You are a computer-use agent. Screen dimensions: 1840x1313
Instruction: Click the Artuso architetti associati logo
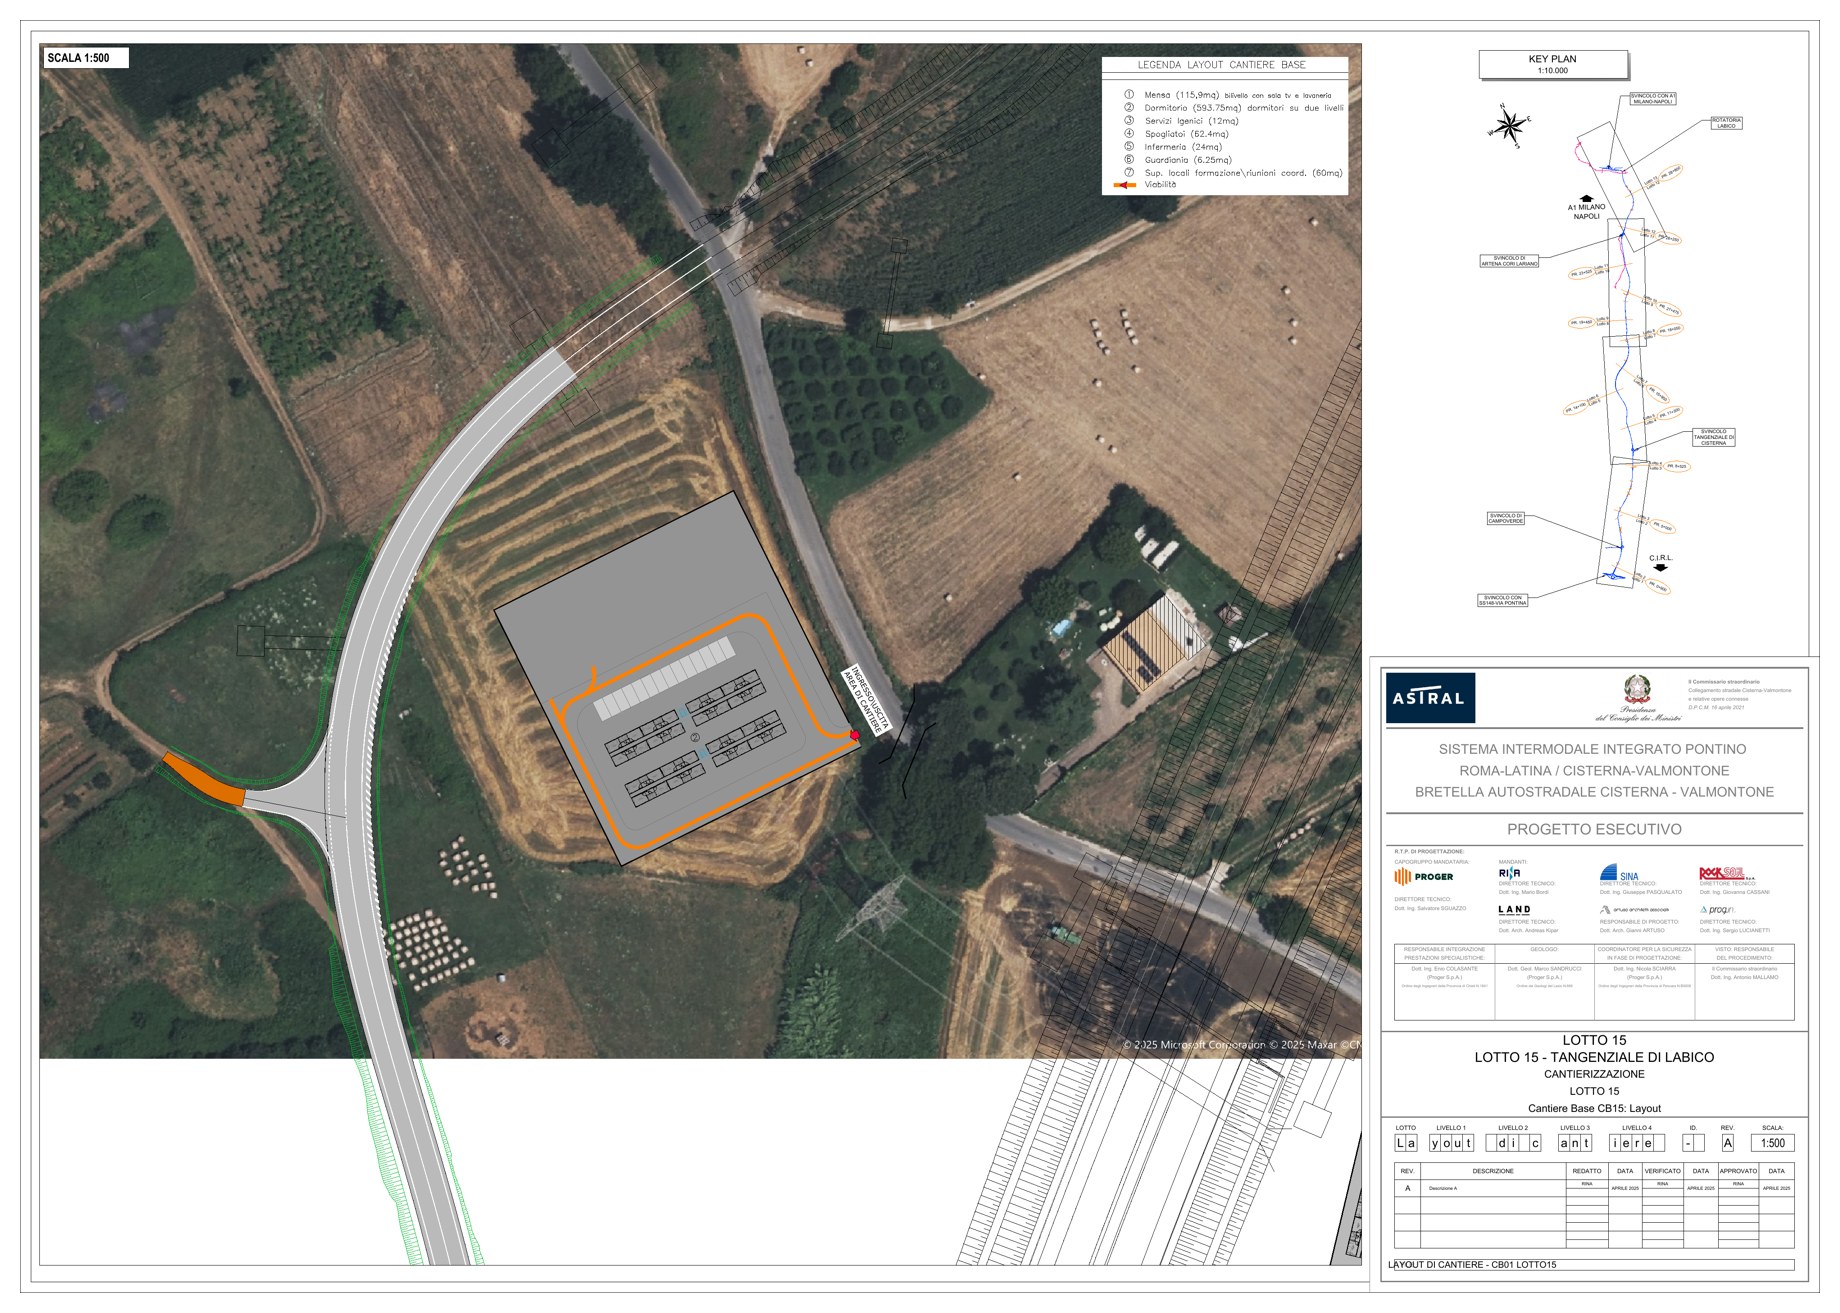[x=1633, y=910]
